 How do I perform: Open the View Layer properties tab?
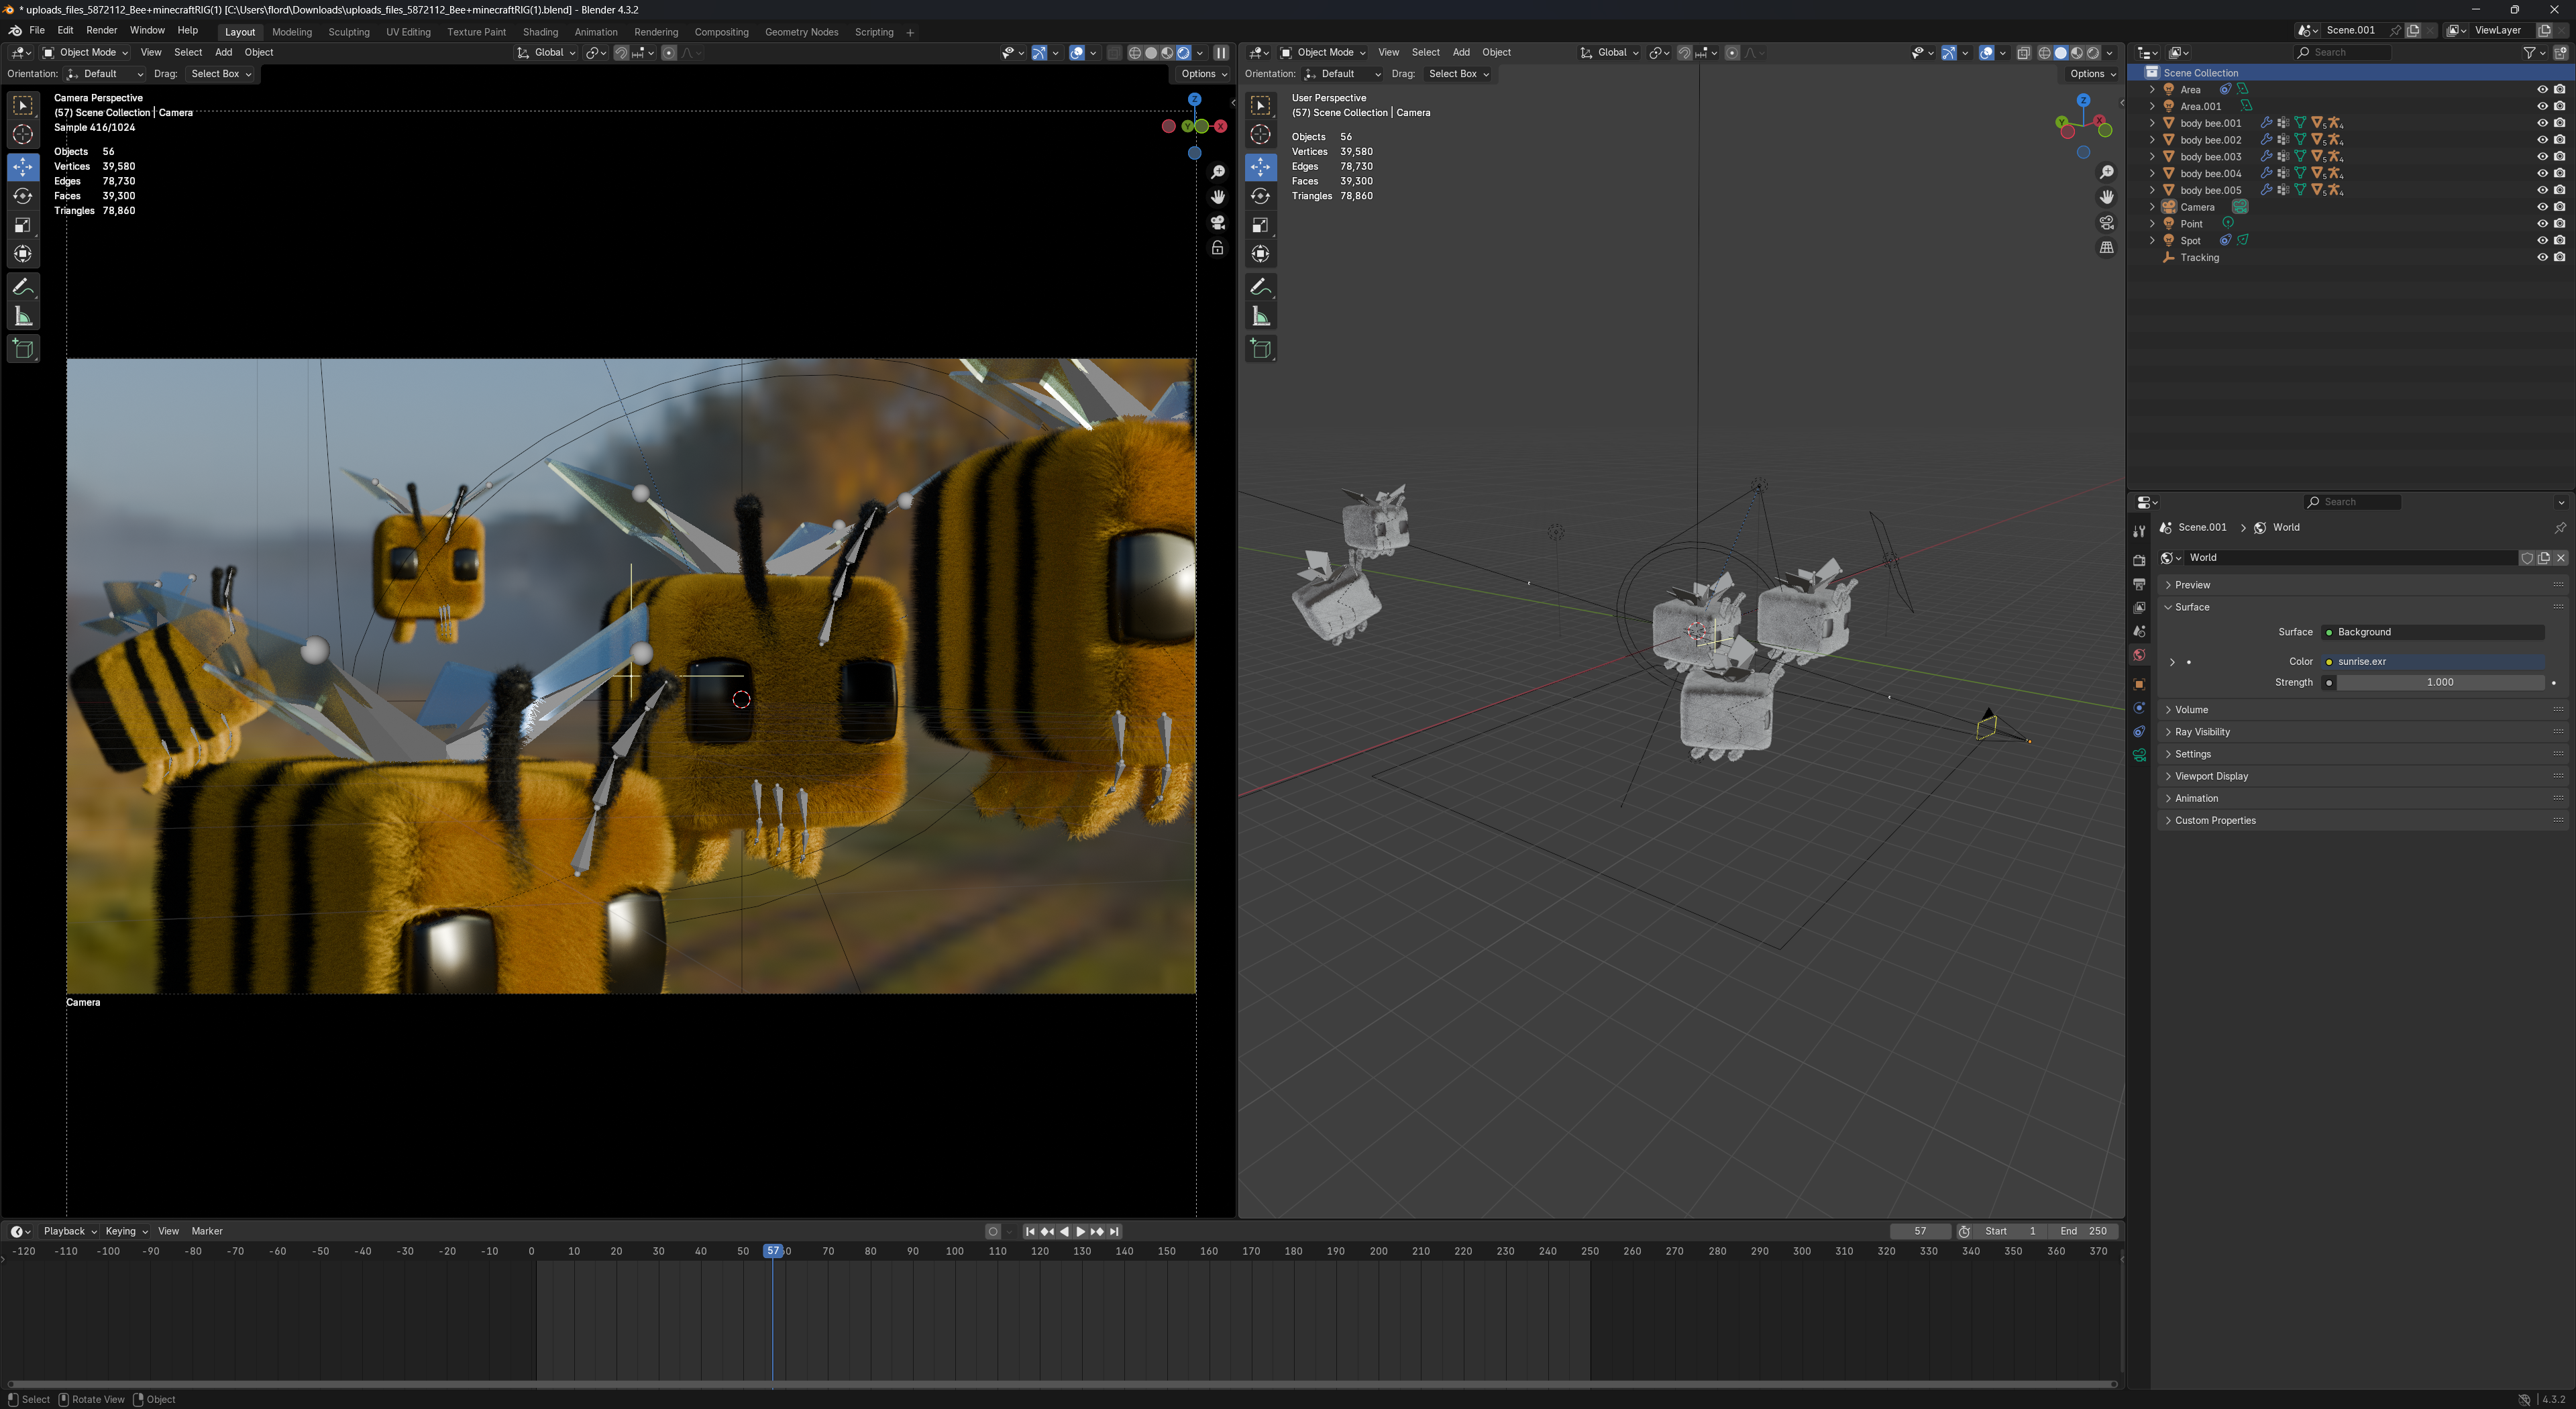[x=2139, y=608]
